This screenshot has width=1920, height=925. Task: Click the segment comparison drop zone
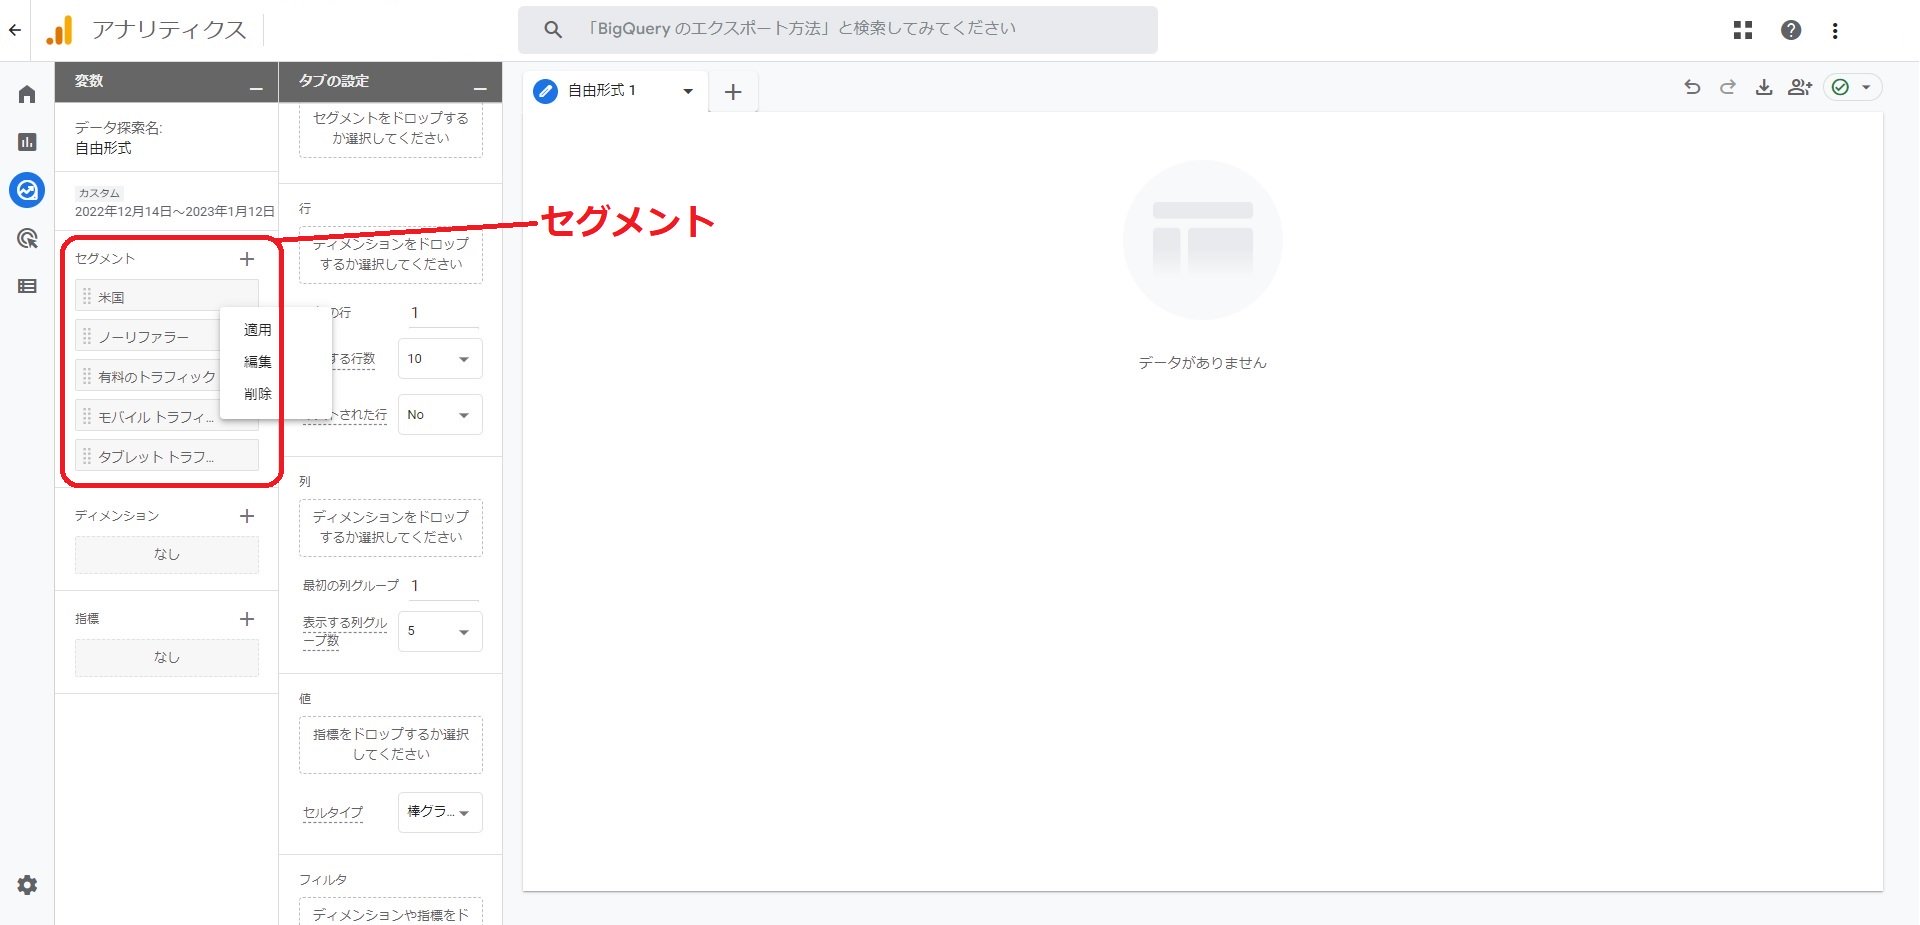[x=390, y=132]
